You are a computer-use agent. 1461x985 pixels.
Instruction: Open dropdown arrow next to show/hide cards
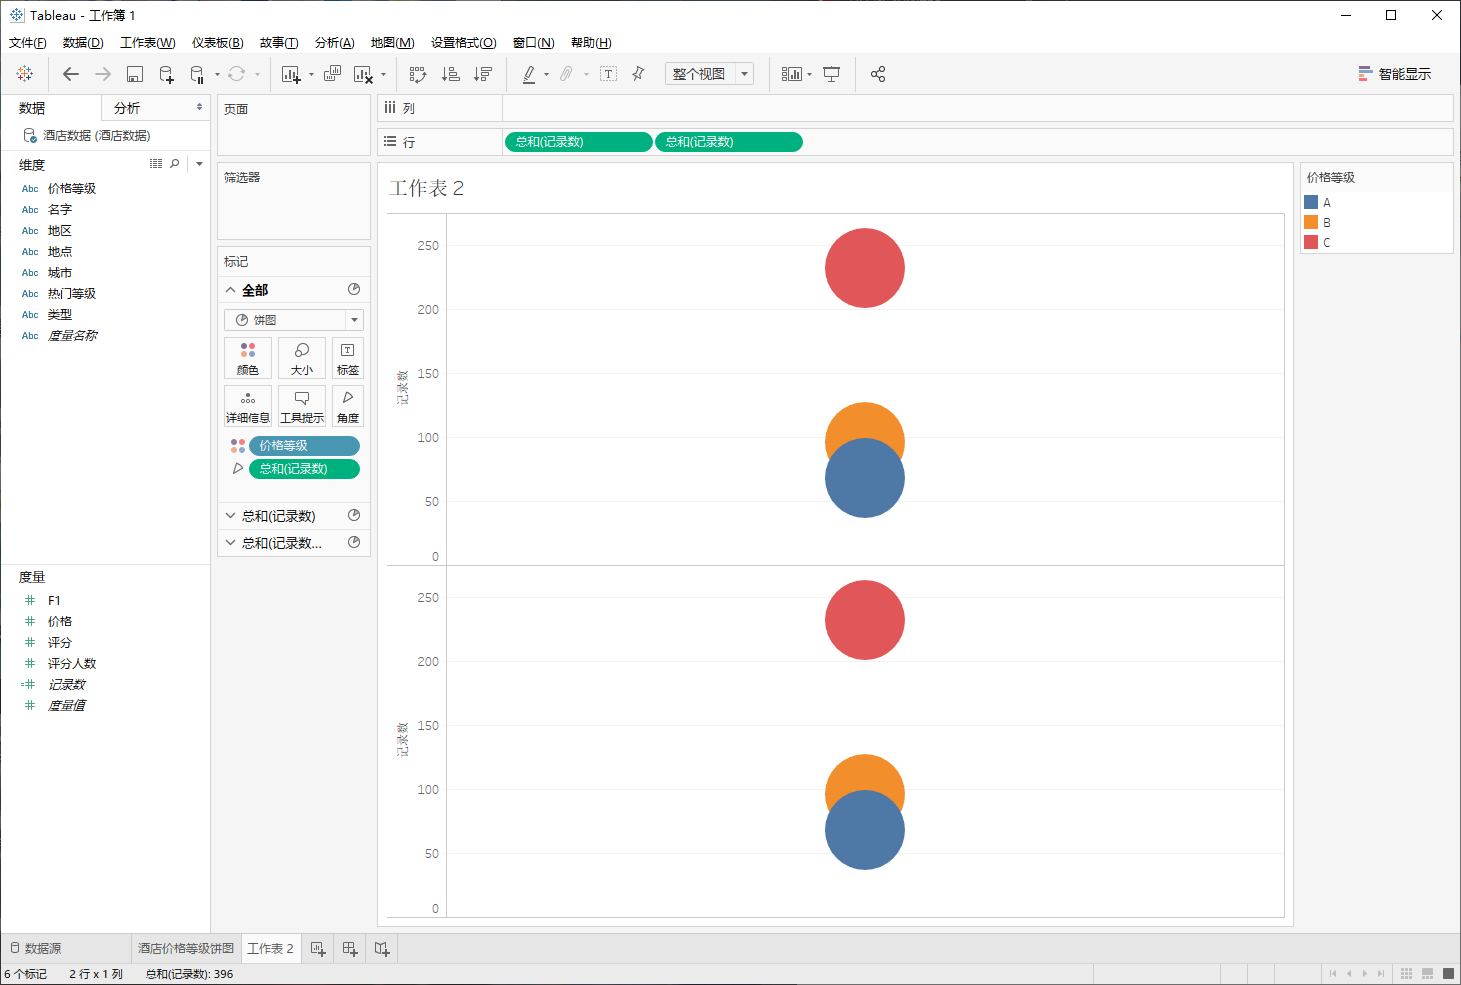coord(809,75)
